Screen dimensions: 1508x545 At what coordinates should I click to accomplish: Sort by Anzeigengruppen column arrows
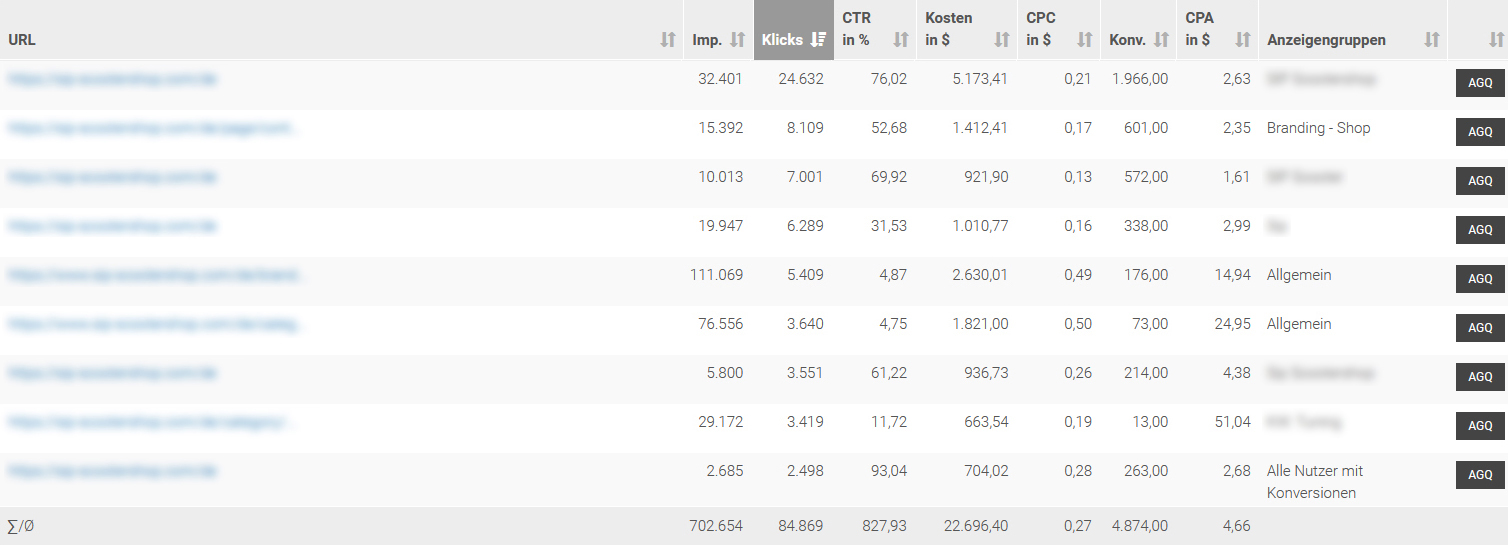[x=1432, y=40]
